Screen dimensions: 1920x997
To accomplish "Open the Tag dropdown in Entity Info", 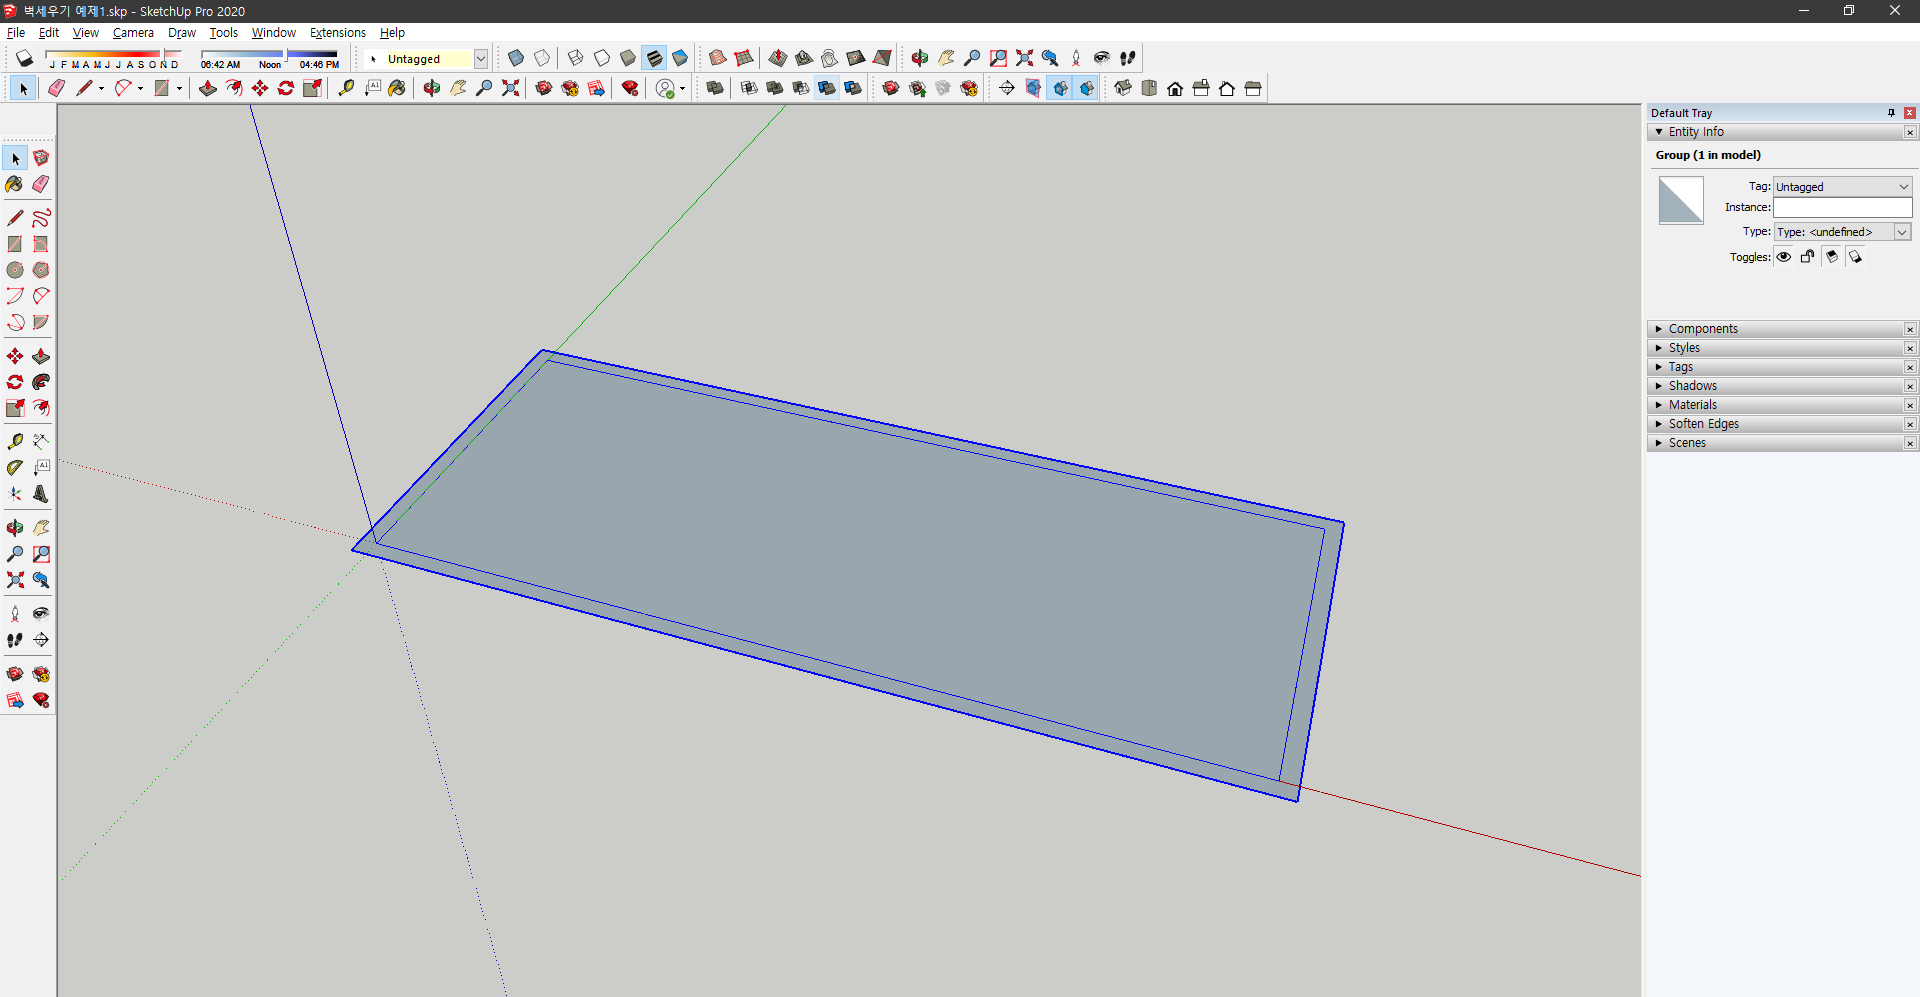I will point(1843,187).
